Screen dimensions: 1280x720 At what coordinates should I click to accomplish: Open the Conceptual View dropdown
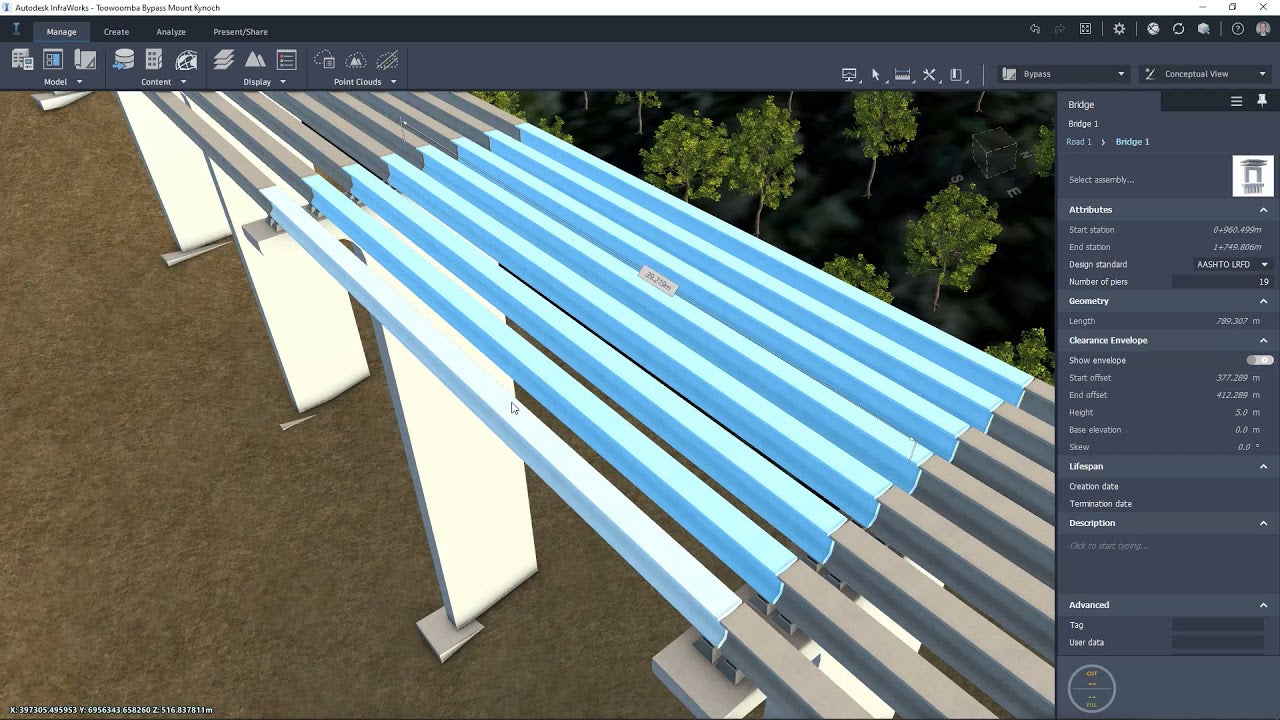(1205, 74)
